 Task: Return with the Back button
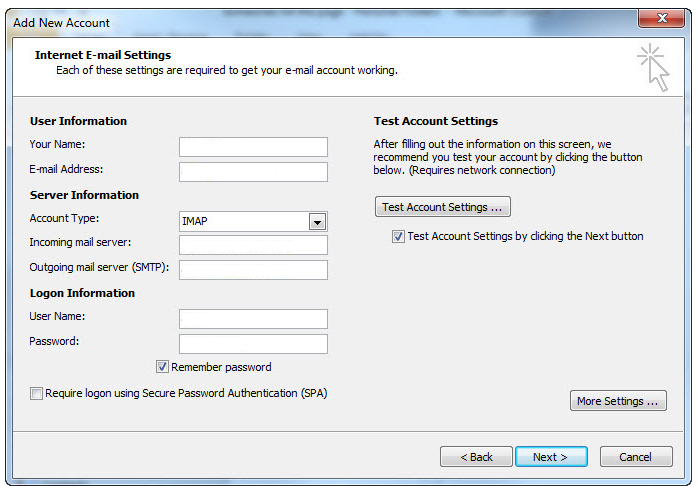pos(476,457)
